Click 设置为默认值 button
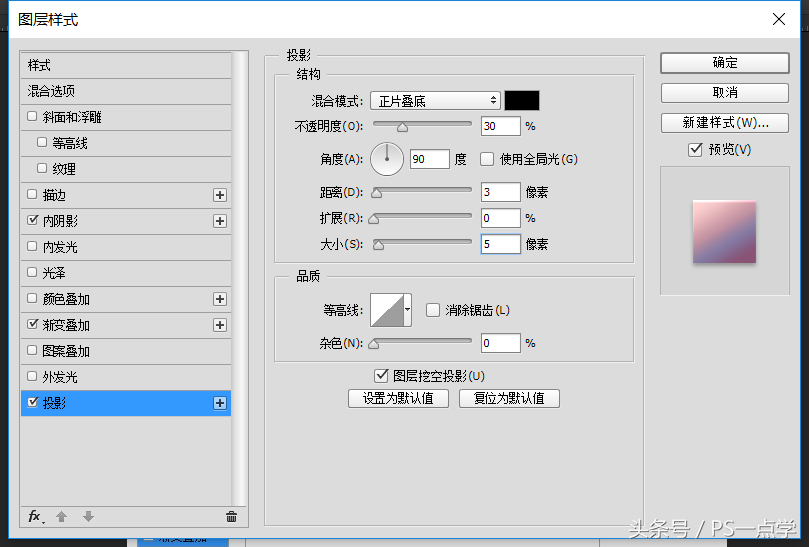 coord(398,398)
